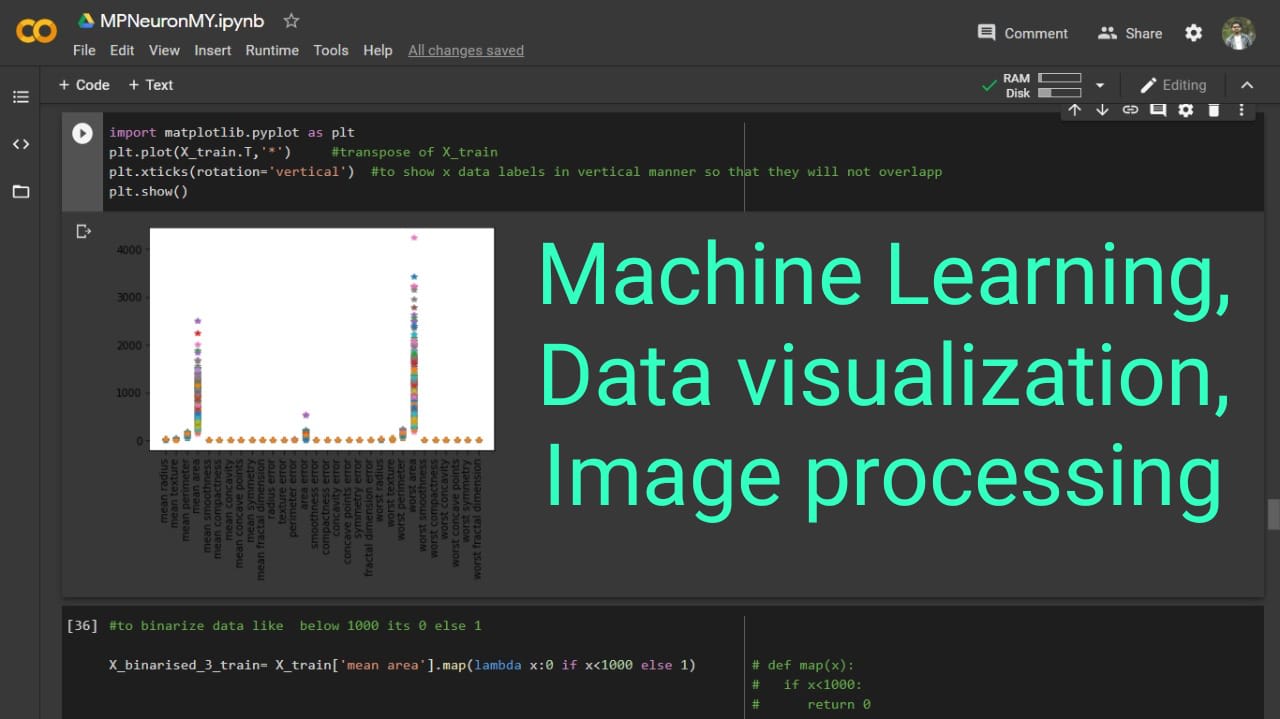Image resolution: width=1280 pixels, height=719 pixels.
Task: Run the matplotlib code cell
Action: (x=82, y=133)
